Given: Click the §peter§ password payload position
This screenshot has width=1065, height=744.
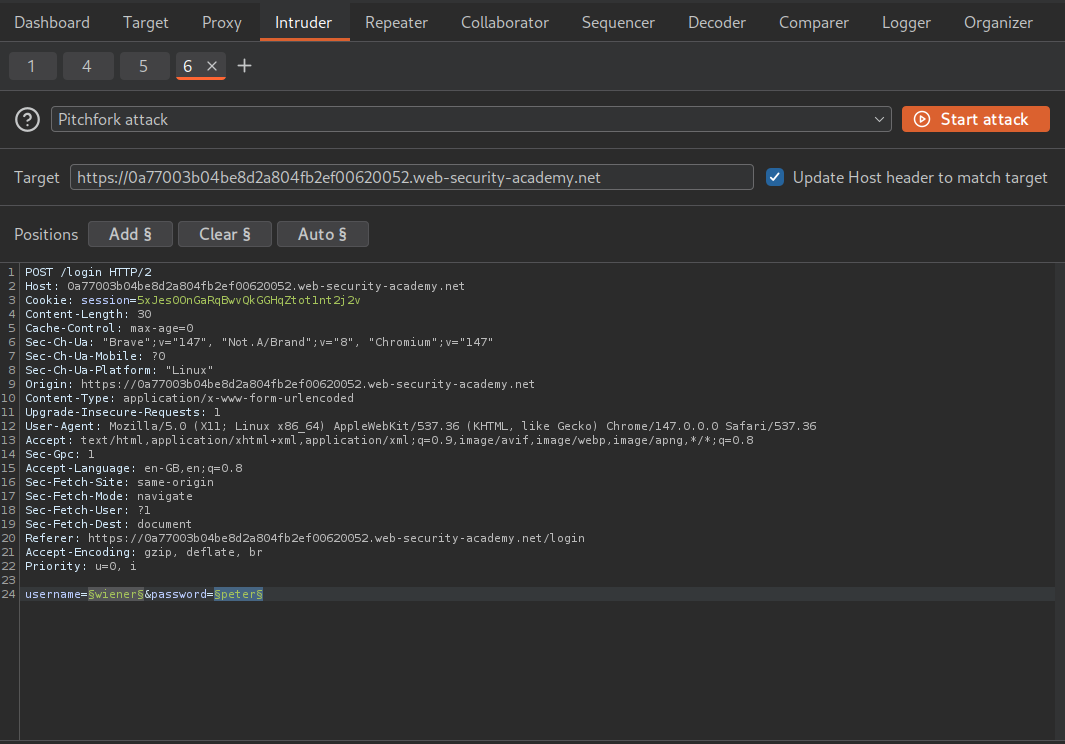Looking at the screenshot, I should (x=238, y=594).
